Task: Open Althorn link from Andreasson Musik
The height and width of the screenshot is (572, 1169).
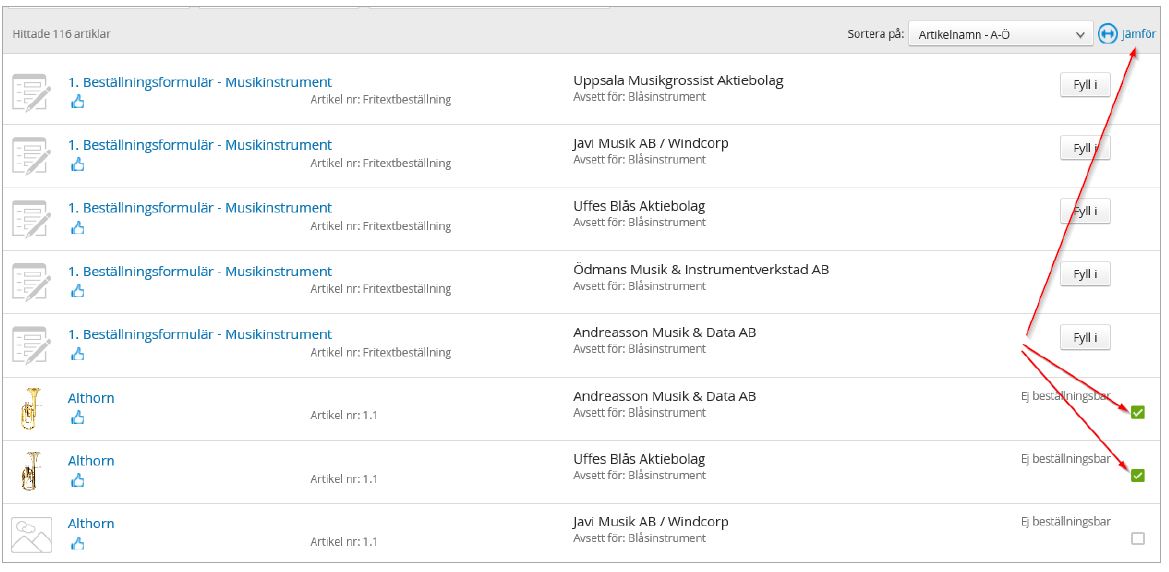Action: click(x=91, y=397)
